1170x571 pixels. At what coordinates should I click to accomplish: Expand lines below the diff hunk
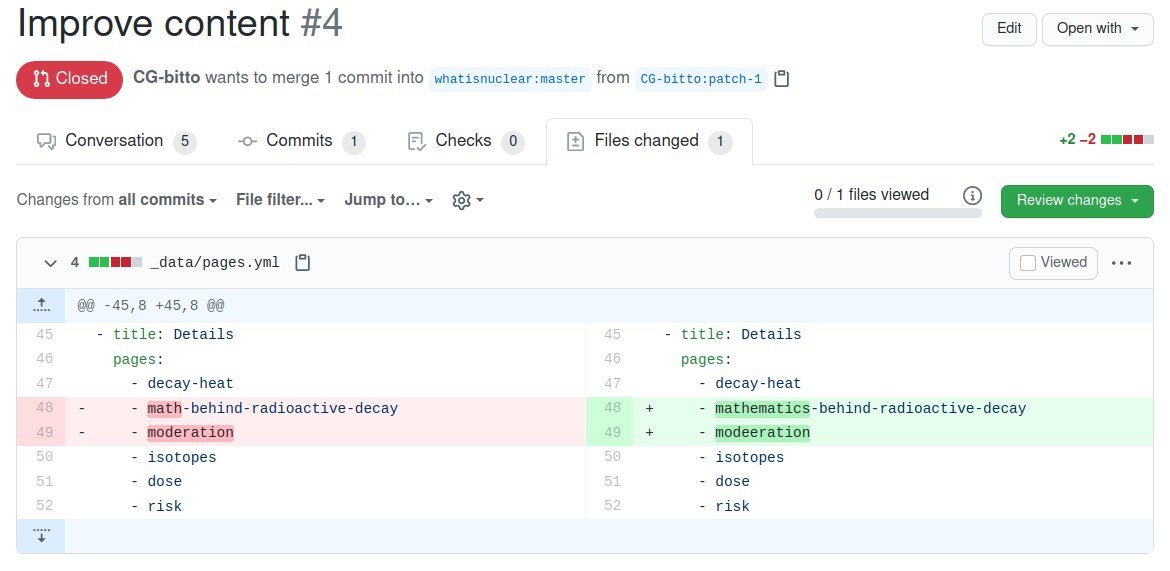(41, 536)
